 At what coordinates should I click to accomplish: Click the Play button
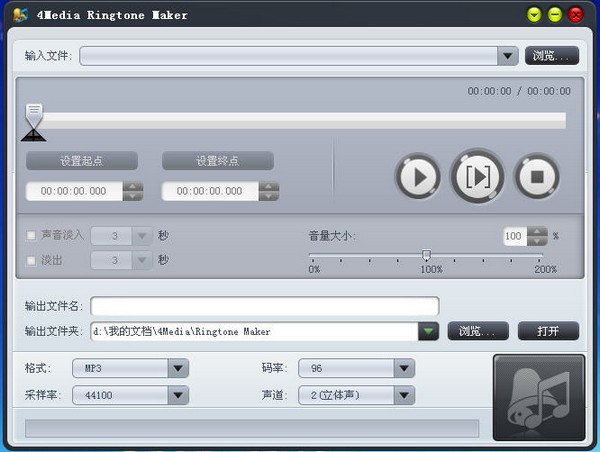(x=417, y=177)
